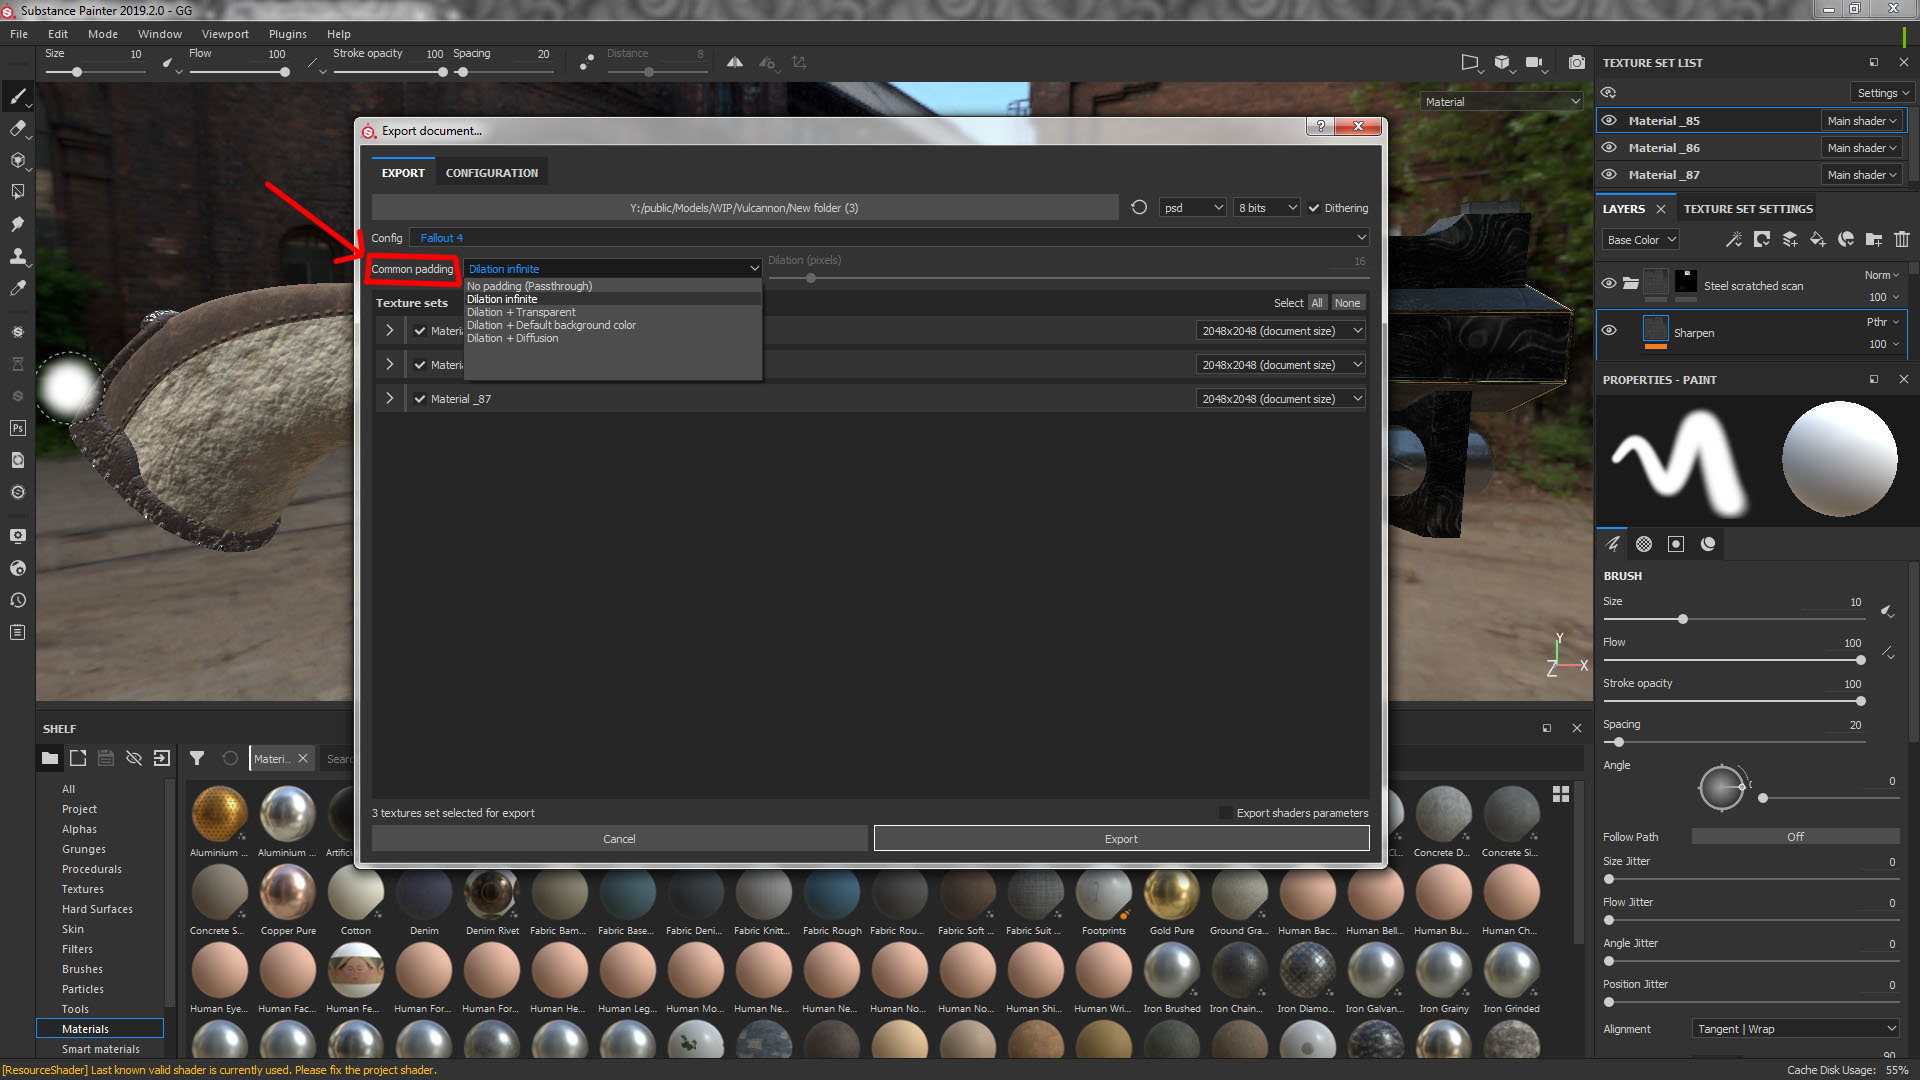Add a fill layer with bucket icon

tap(1818, 240)
